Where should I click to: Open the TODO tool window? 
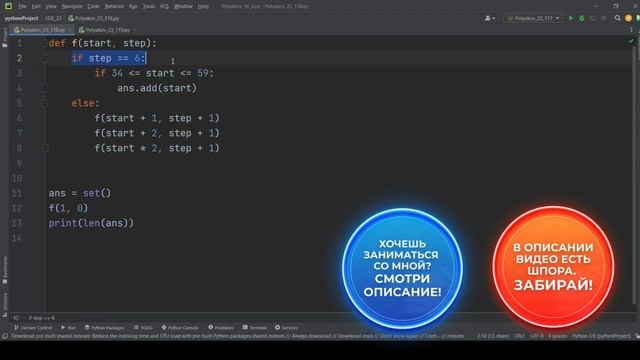point(143,328)
